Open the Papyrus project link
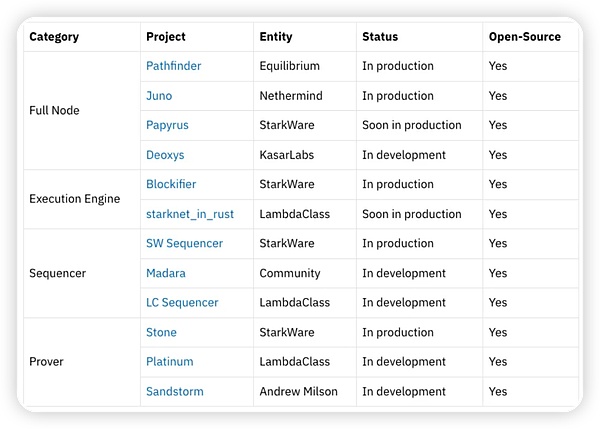 (x=167, y=125)
